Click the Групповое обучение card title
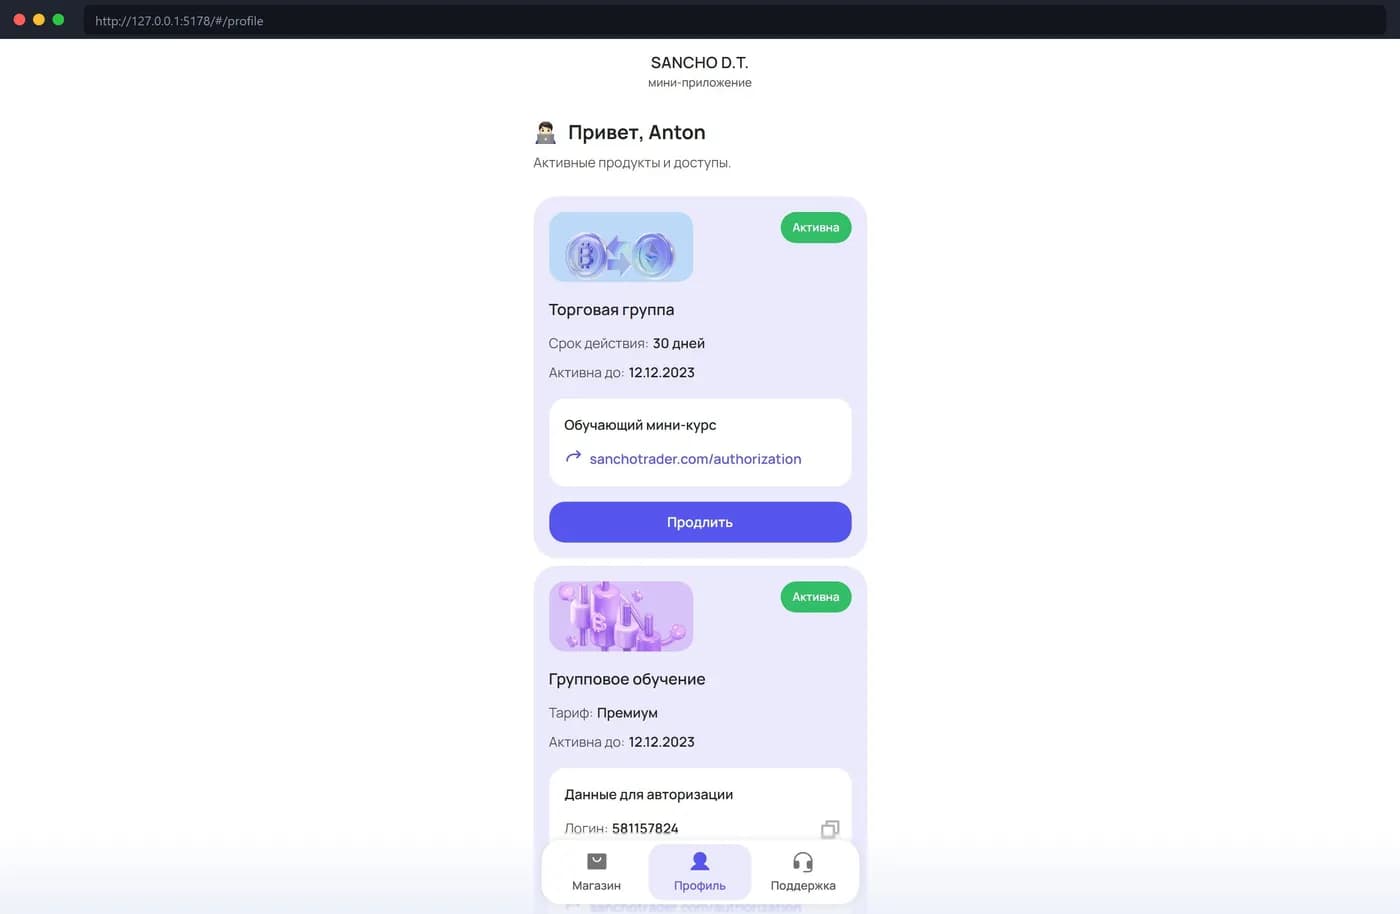1400x914 pixels. 627,679
